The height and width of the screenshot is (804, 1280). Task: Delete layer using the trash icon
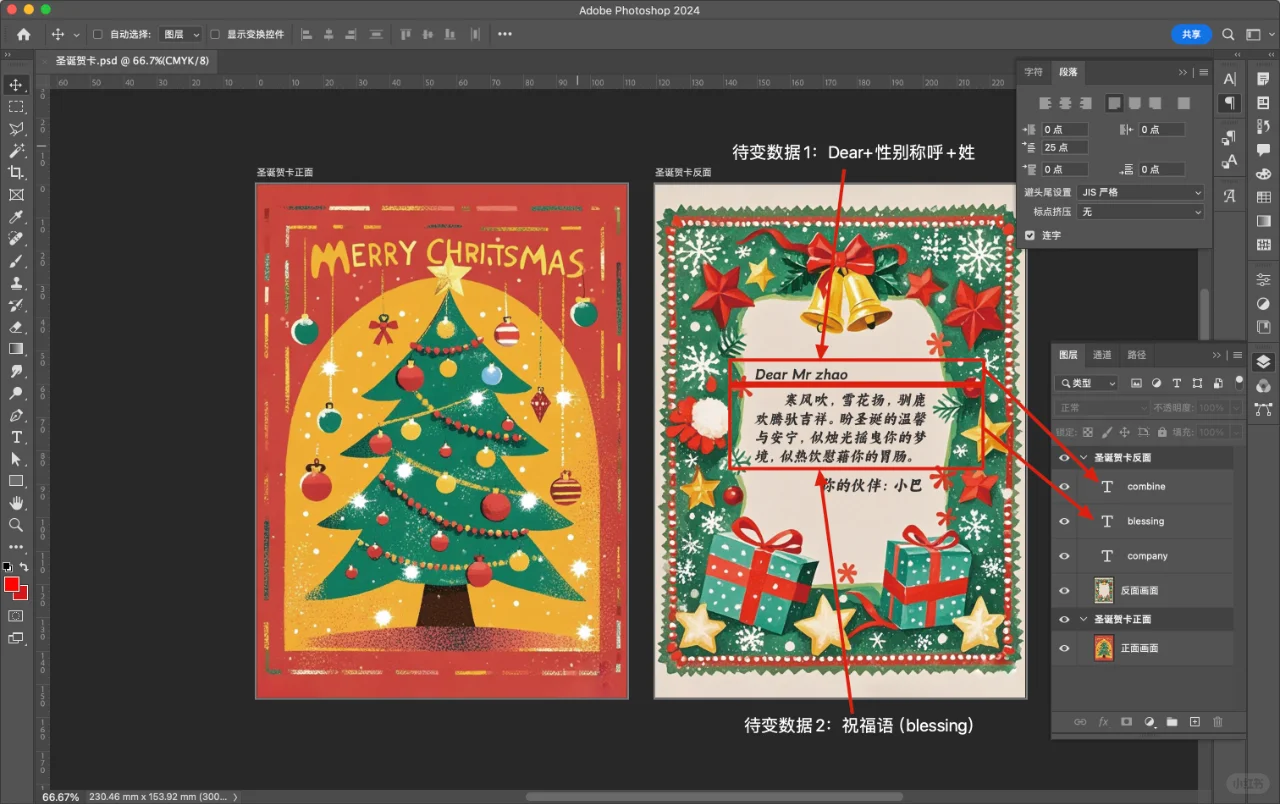pos(1217,722)
